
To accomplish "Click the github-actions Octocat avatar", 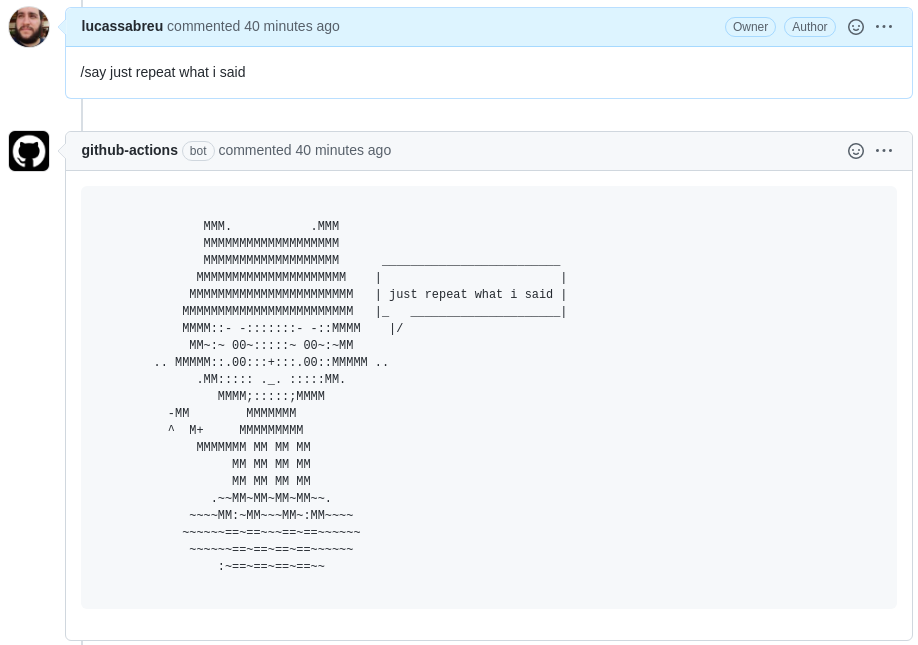I will pos(29,151).
